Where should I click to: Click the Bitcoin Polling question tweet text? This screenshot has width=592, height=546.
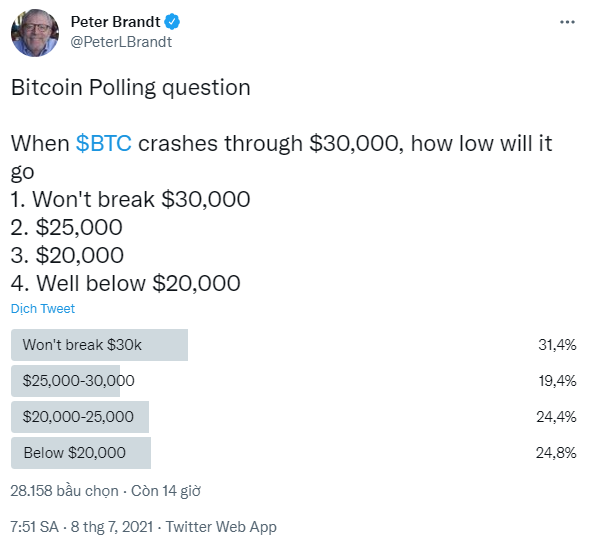[131, 88]
